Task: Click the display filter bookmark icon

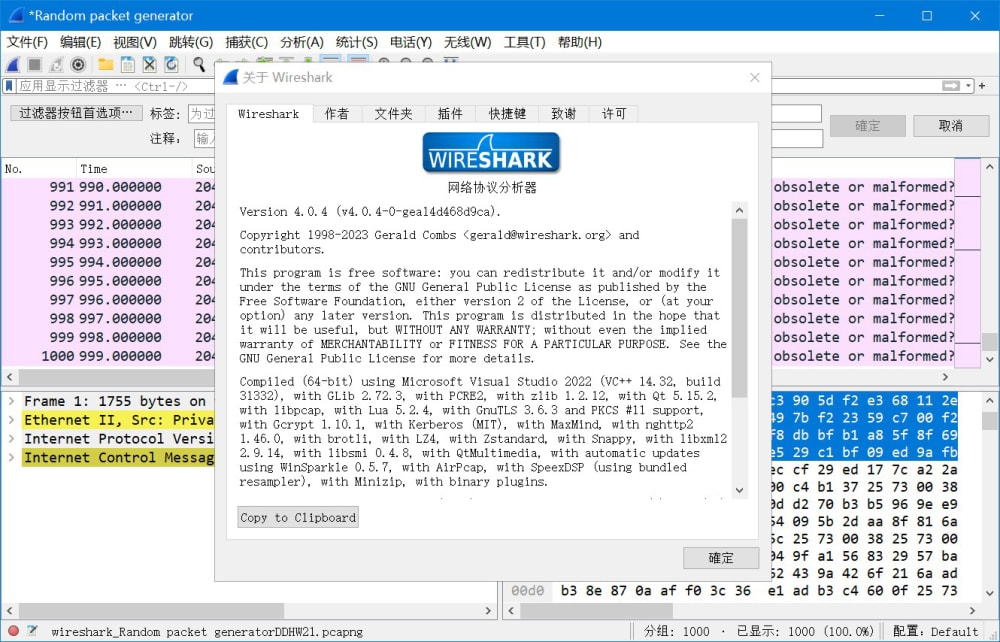Action: pos(9,86)
